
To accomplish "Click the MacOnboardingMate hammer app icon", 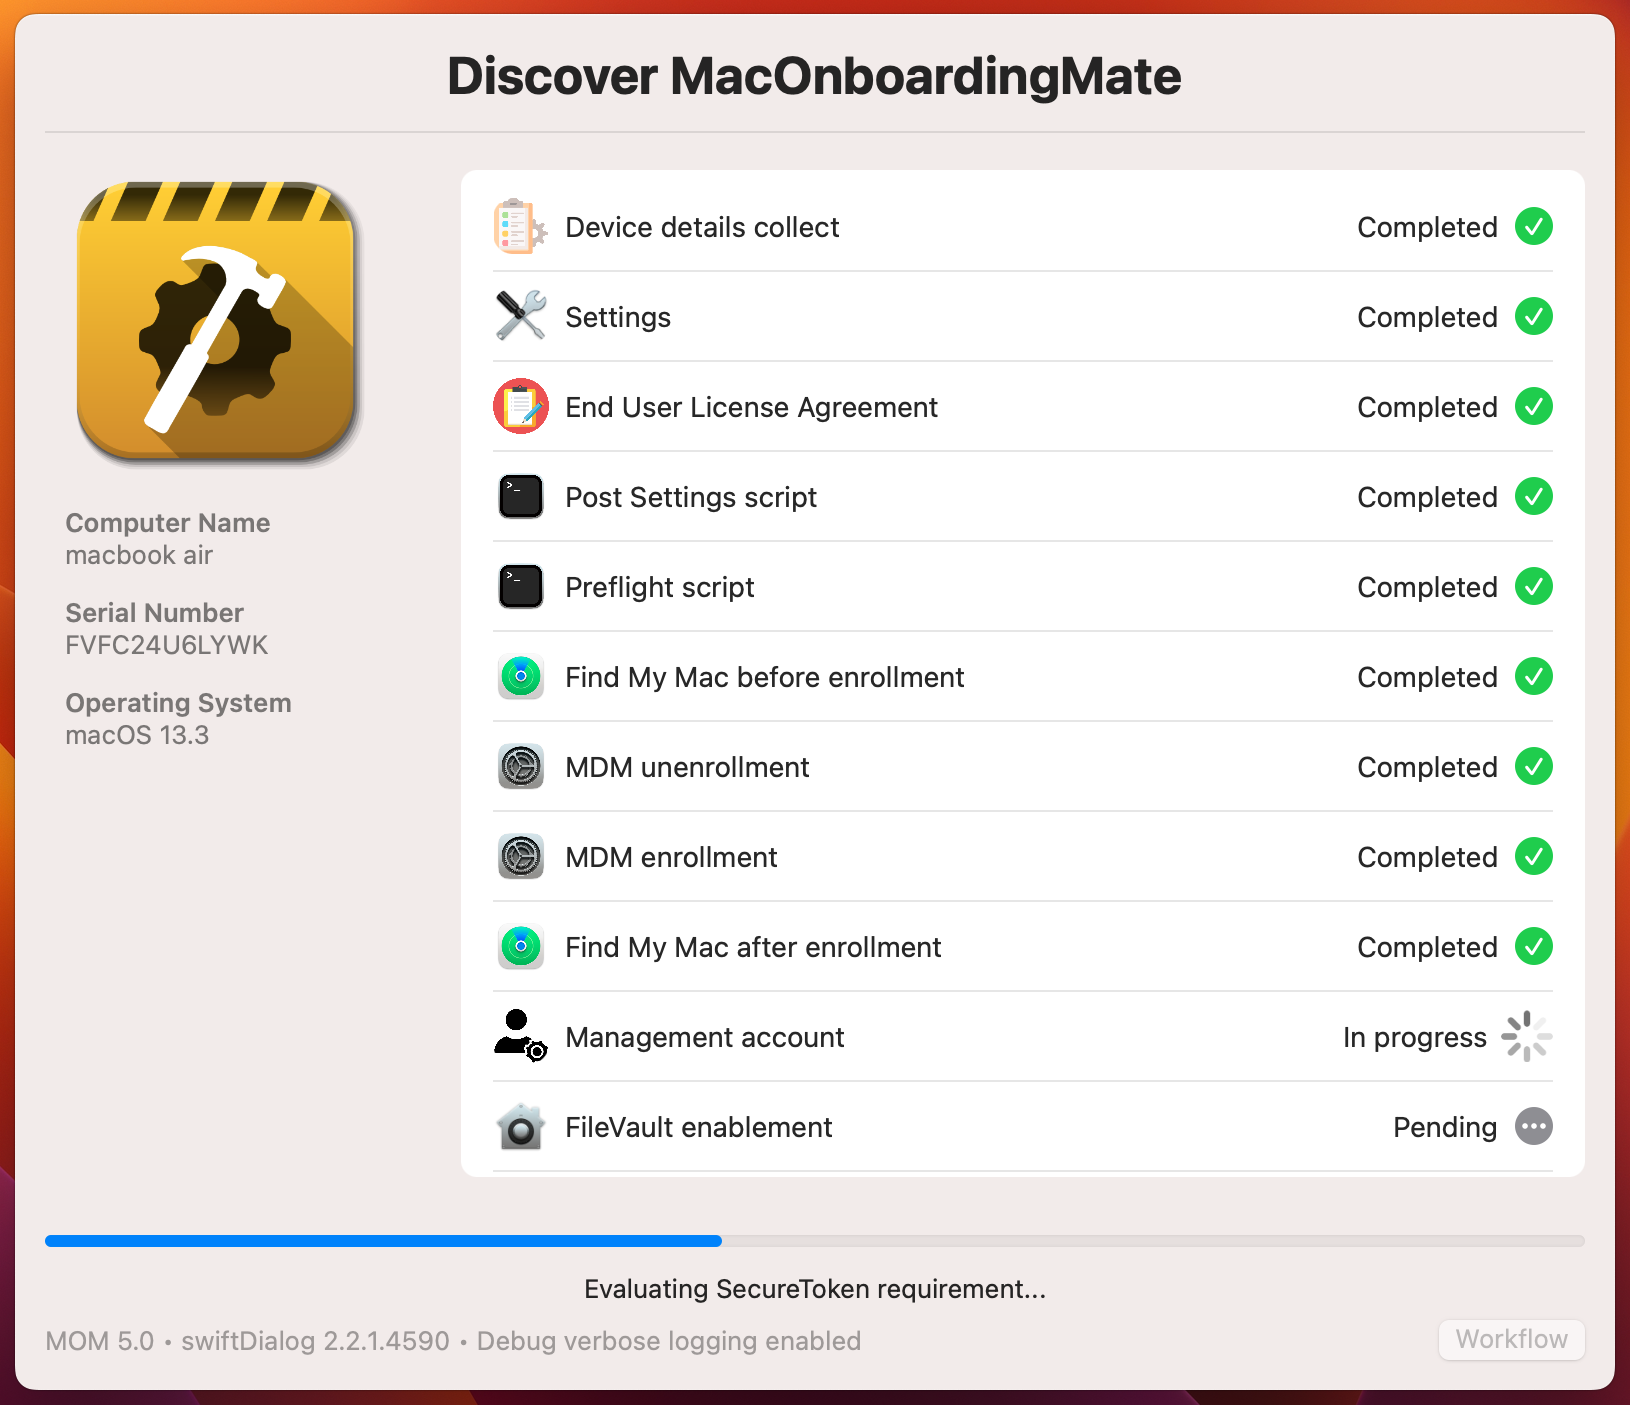I will tap(216, 322).
